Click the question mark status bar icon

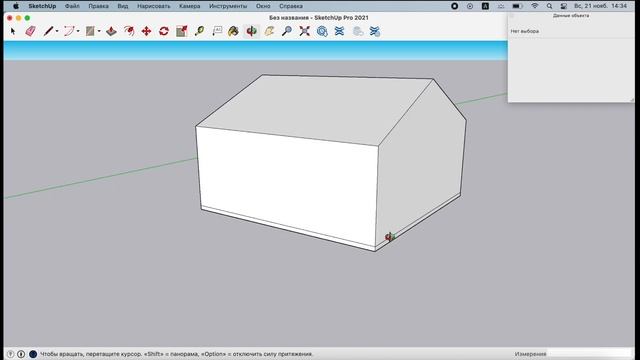click(x=11, y=354)
